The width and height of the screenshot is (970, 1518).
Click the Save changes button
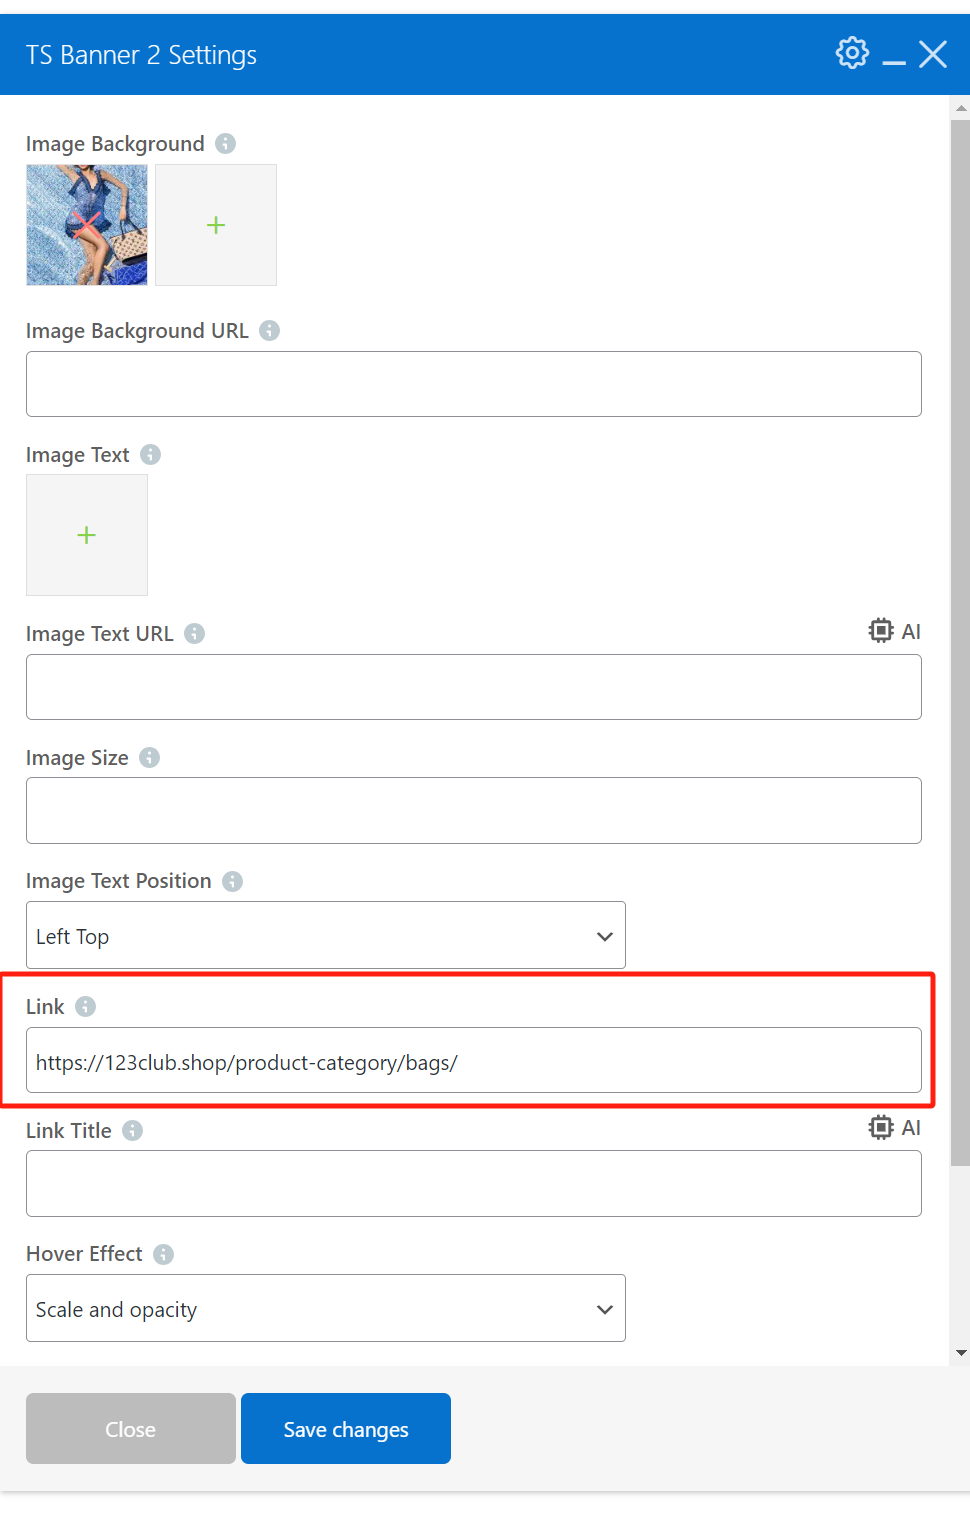345,1428
